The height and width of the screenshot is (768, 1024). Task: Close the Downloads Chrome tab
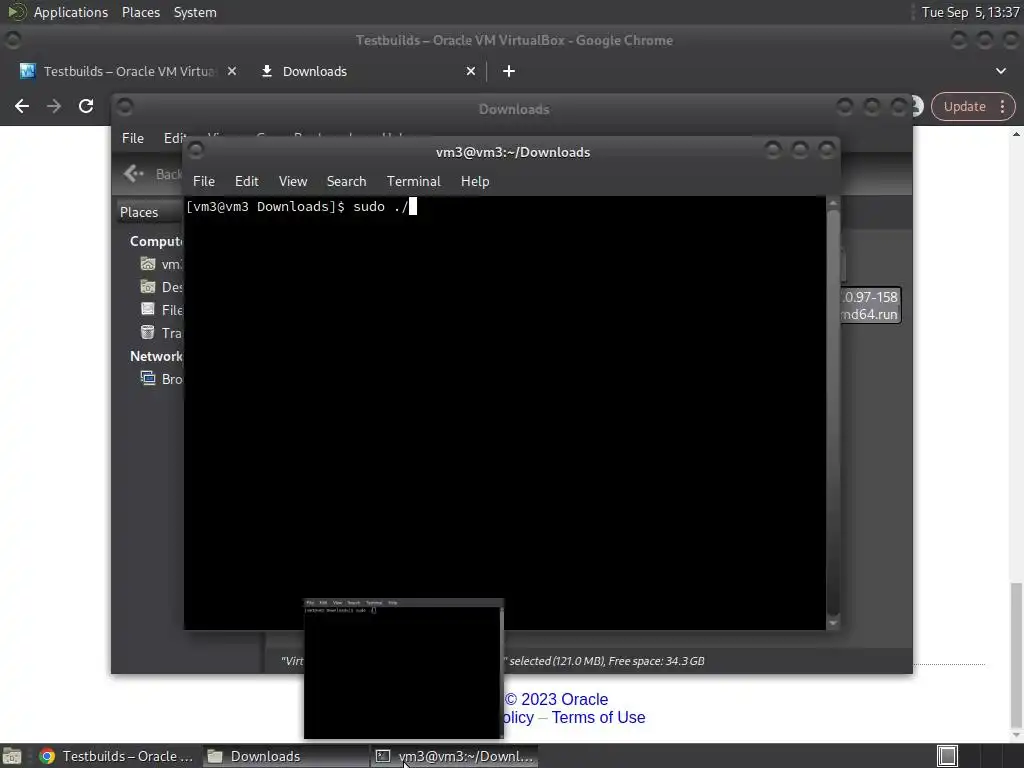471,71
